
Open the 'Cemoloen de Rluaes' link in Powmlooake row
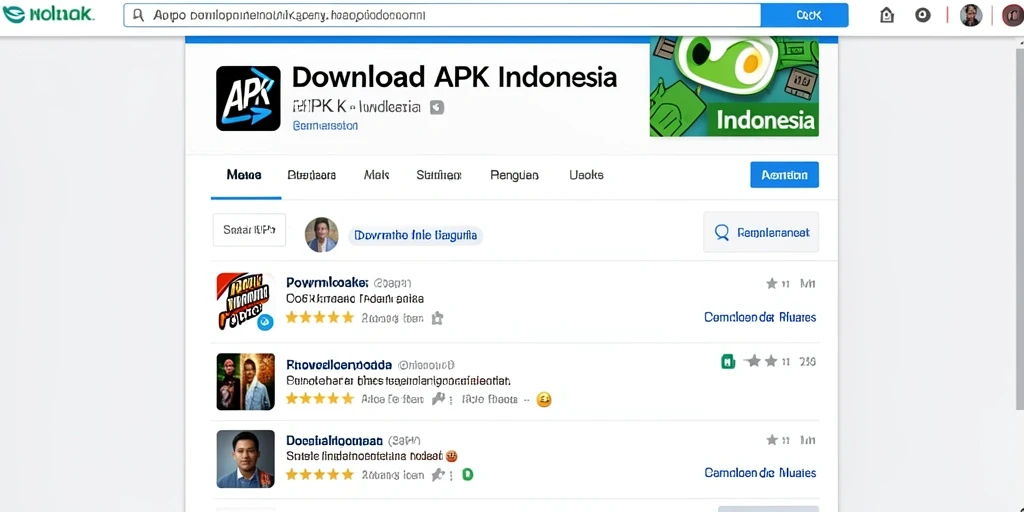[x=760, y=317]
